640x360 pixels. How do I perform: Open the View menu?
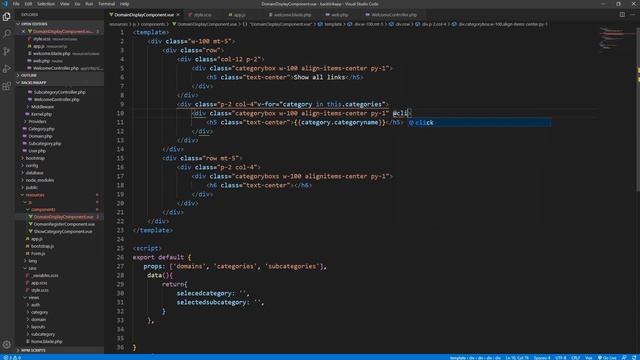click(x=64, y=4)
